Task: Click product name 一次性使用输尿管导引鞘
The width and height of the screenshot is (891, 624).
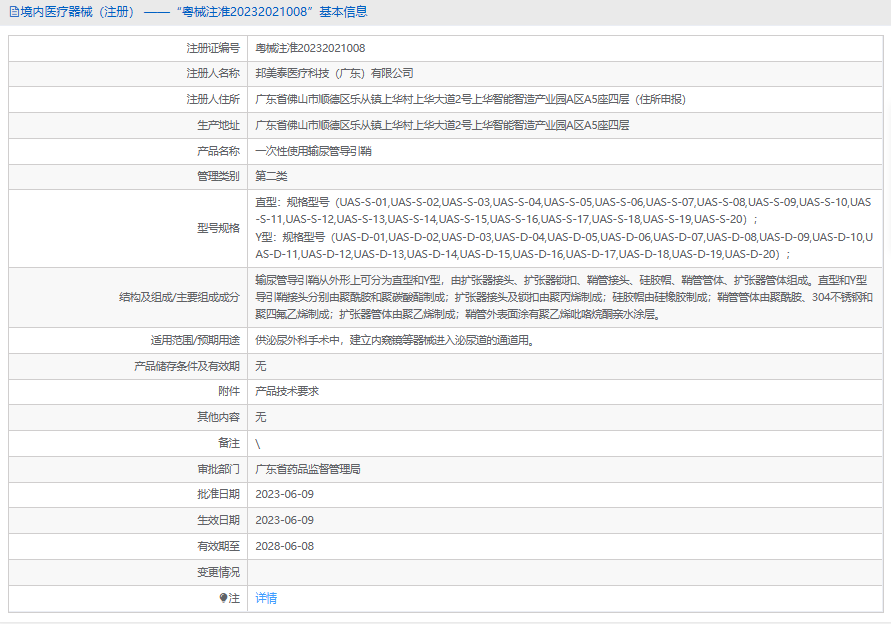Action: coord(313,151)
